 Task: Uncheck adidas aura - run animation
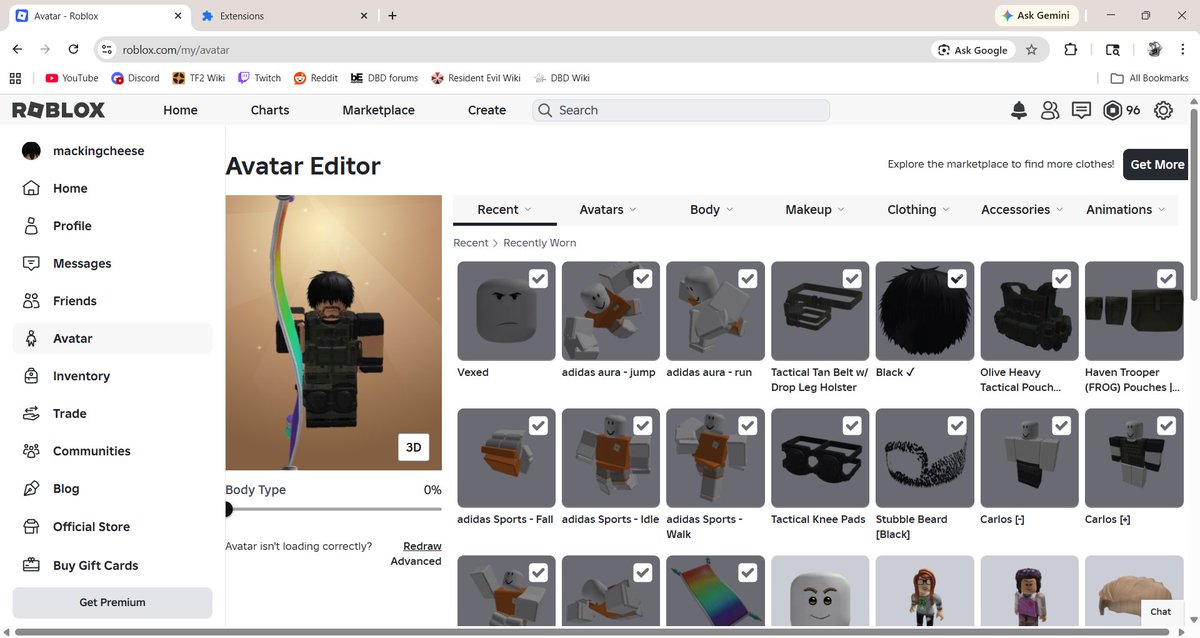click(747, 278)
